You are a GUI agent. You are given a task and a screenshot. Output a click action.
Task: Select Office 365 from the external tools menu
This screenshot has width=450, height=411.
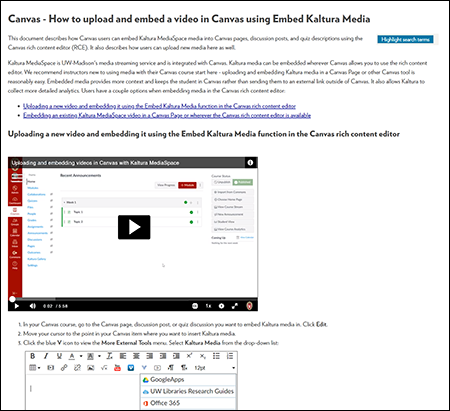point(189,403)
